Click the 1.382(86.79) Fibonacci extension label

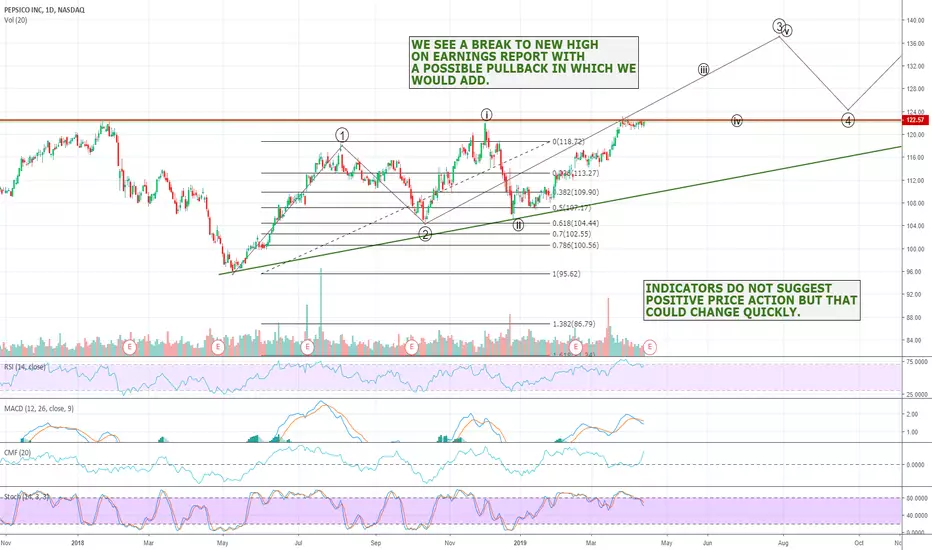[574, 324]
